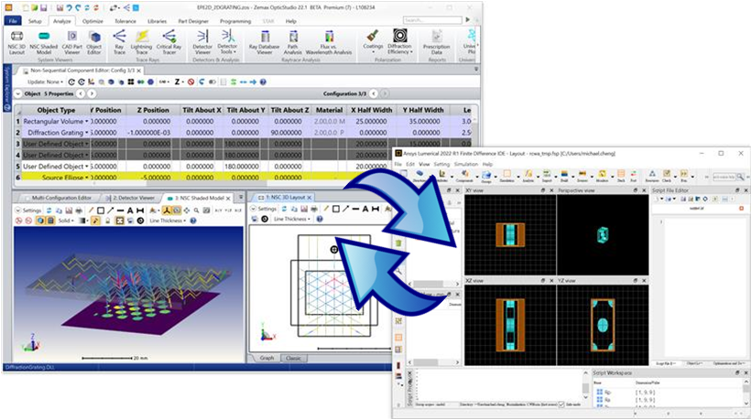The image size is (752, 419).
Task: Click the rectangle annotation in Shaded Model toolbar
Action: coord(101,210)
